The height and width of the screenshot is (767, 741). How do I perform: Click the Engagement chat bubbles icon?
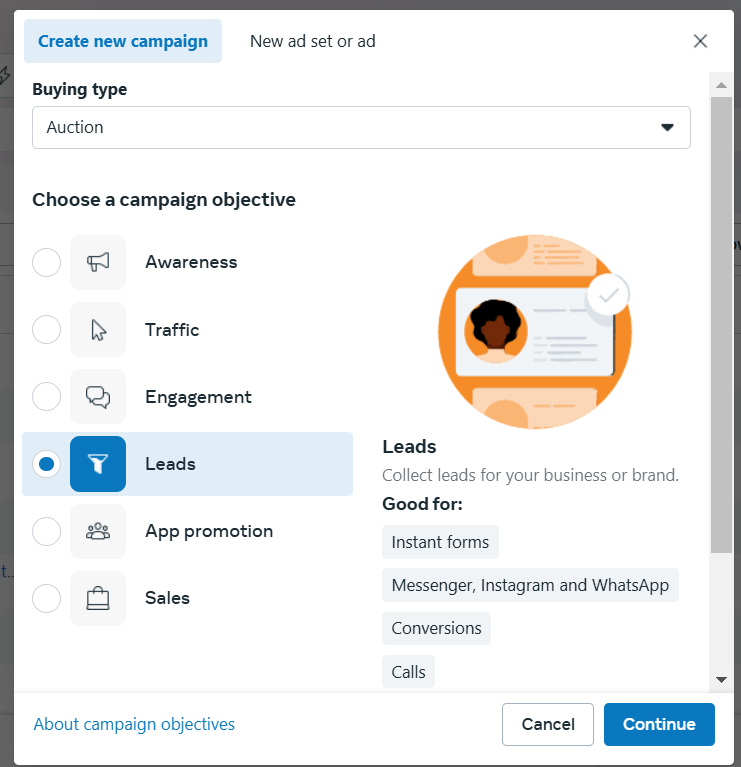(x=98, y=397)
